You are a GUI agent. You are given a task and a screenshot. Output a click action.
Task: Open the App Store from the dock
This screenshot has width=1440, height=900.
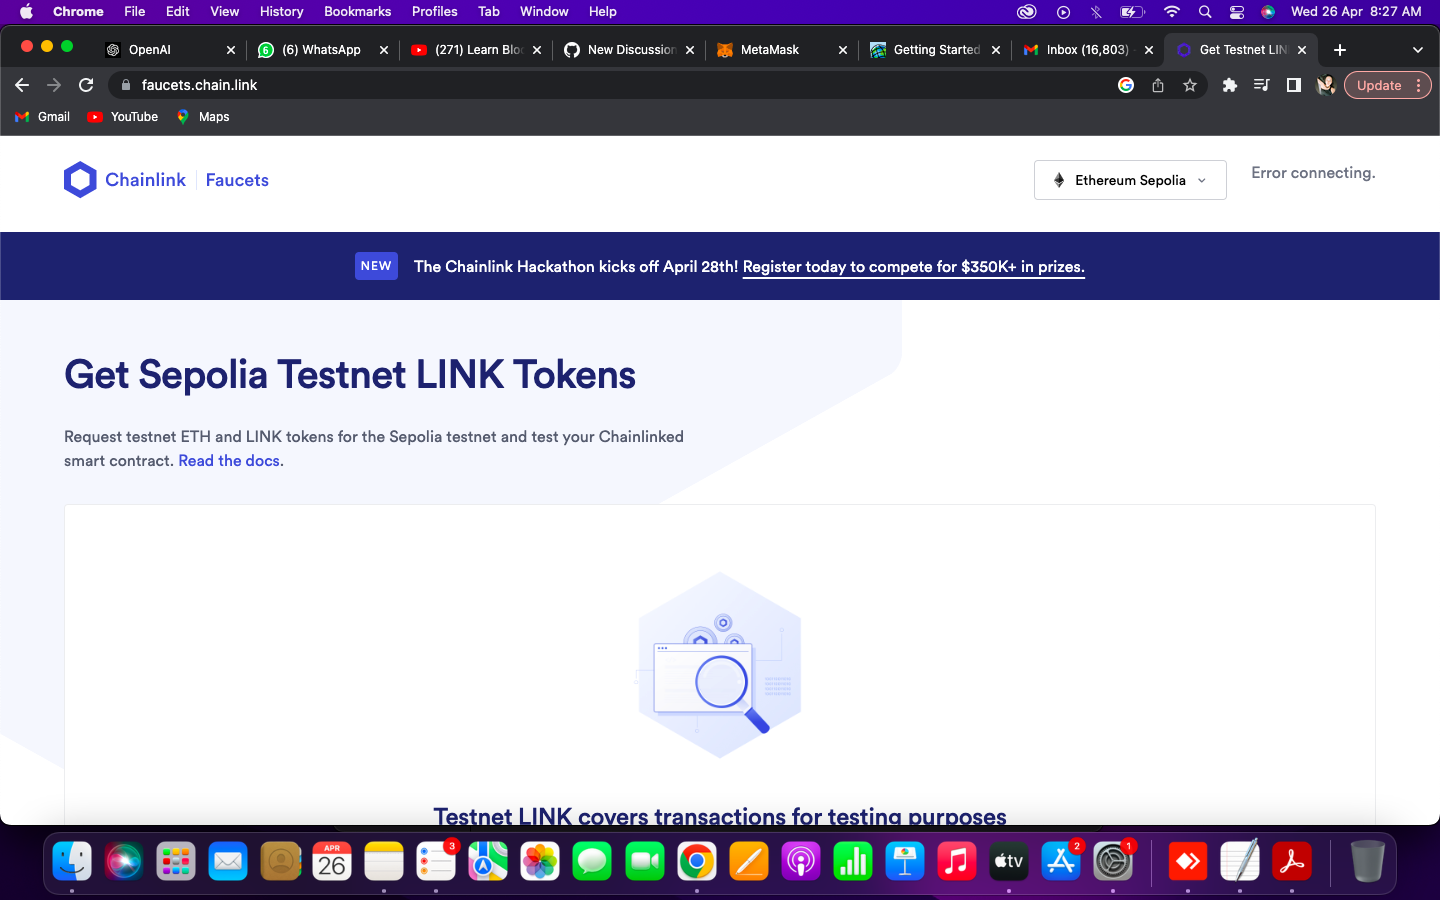point(1061,861)
